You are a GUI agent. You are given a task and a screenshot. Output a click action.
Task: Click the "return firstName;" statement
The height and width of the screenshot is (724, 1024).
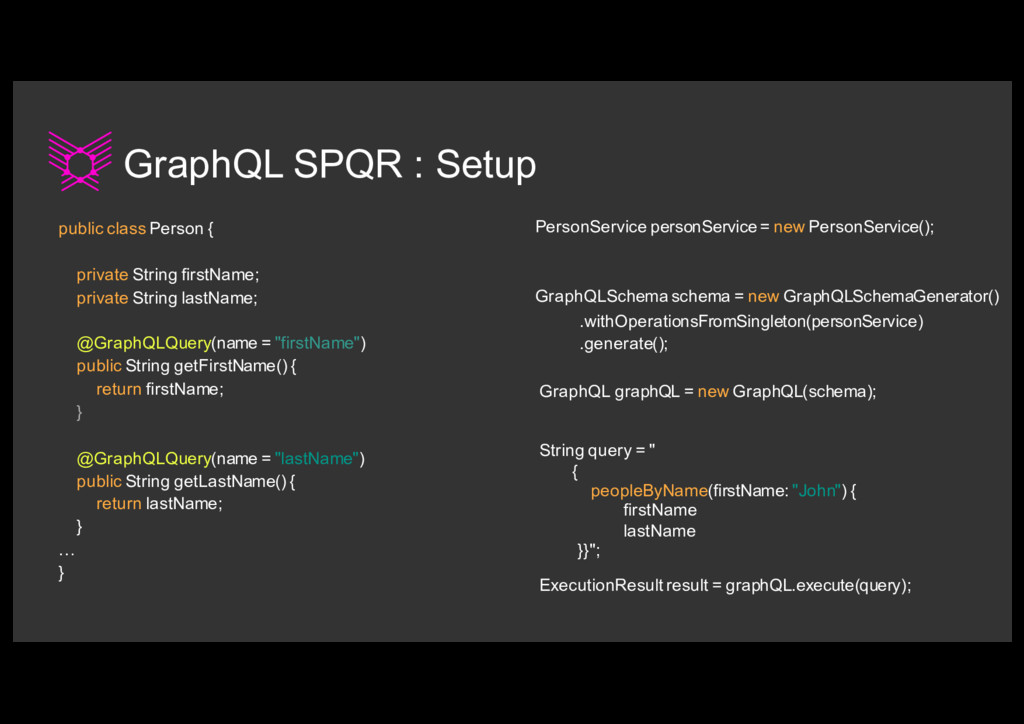[160, 389]
